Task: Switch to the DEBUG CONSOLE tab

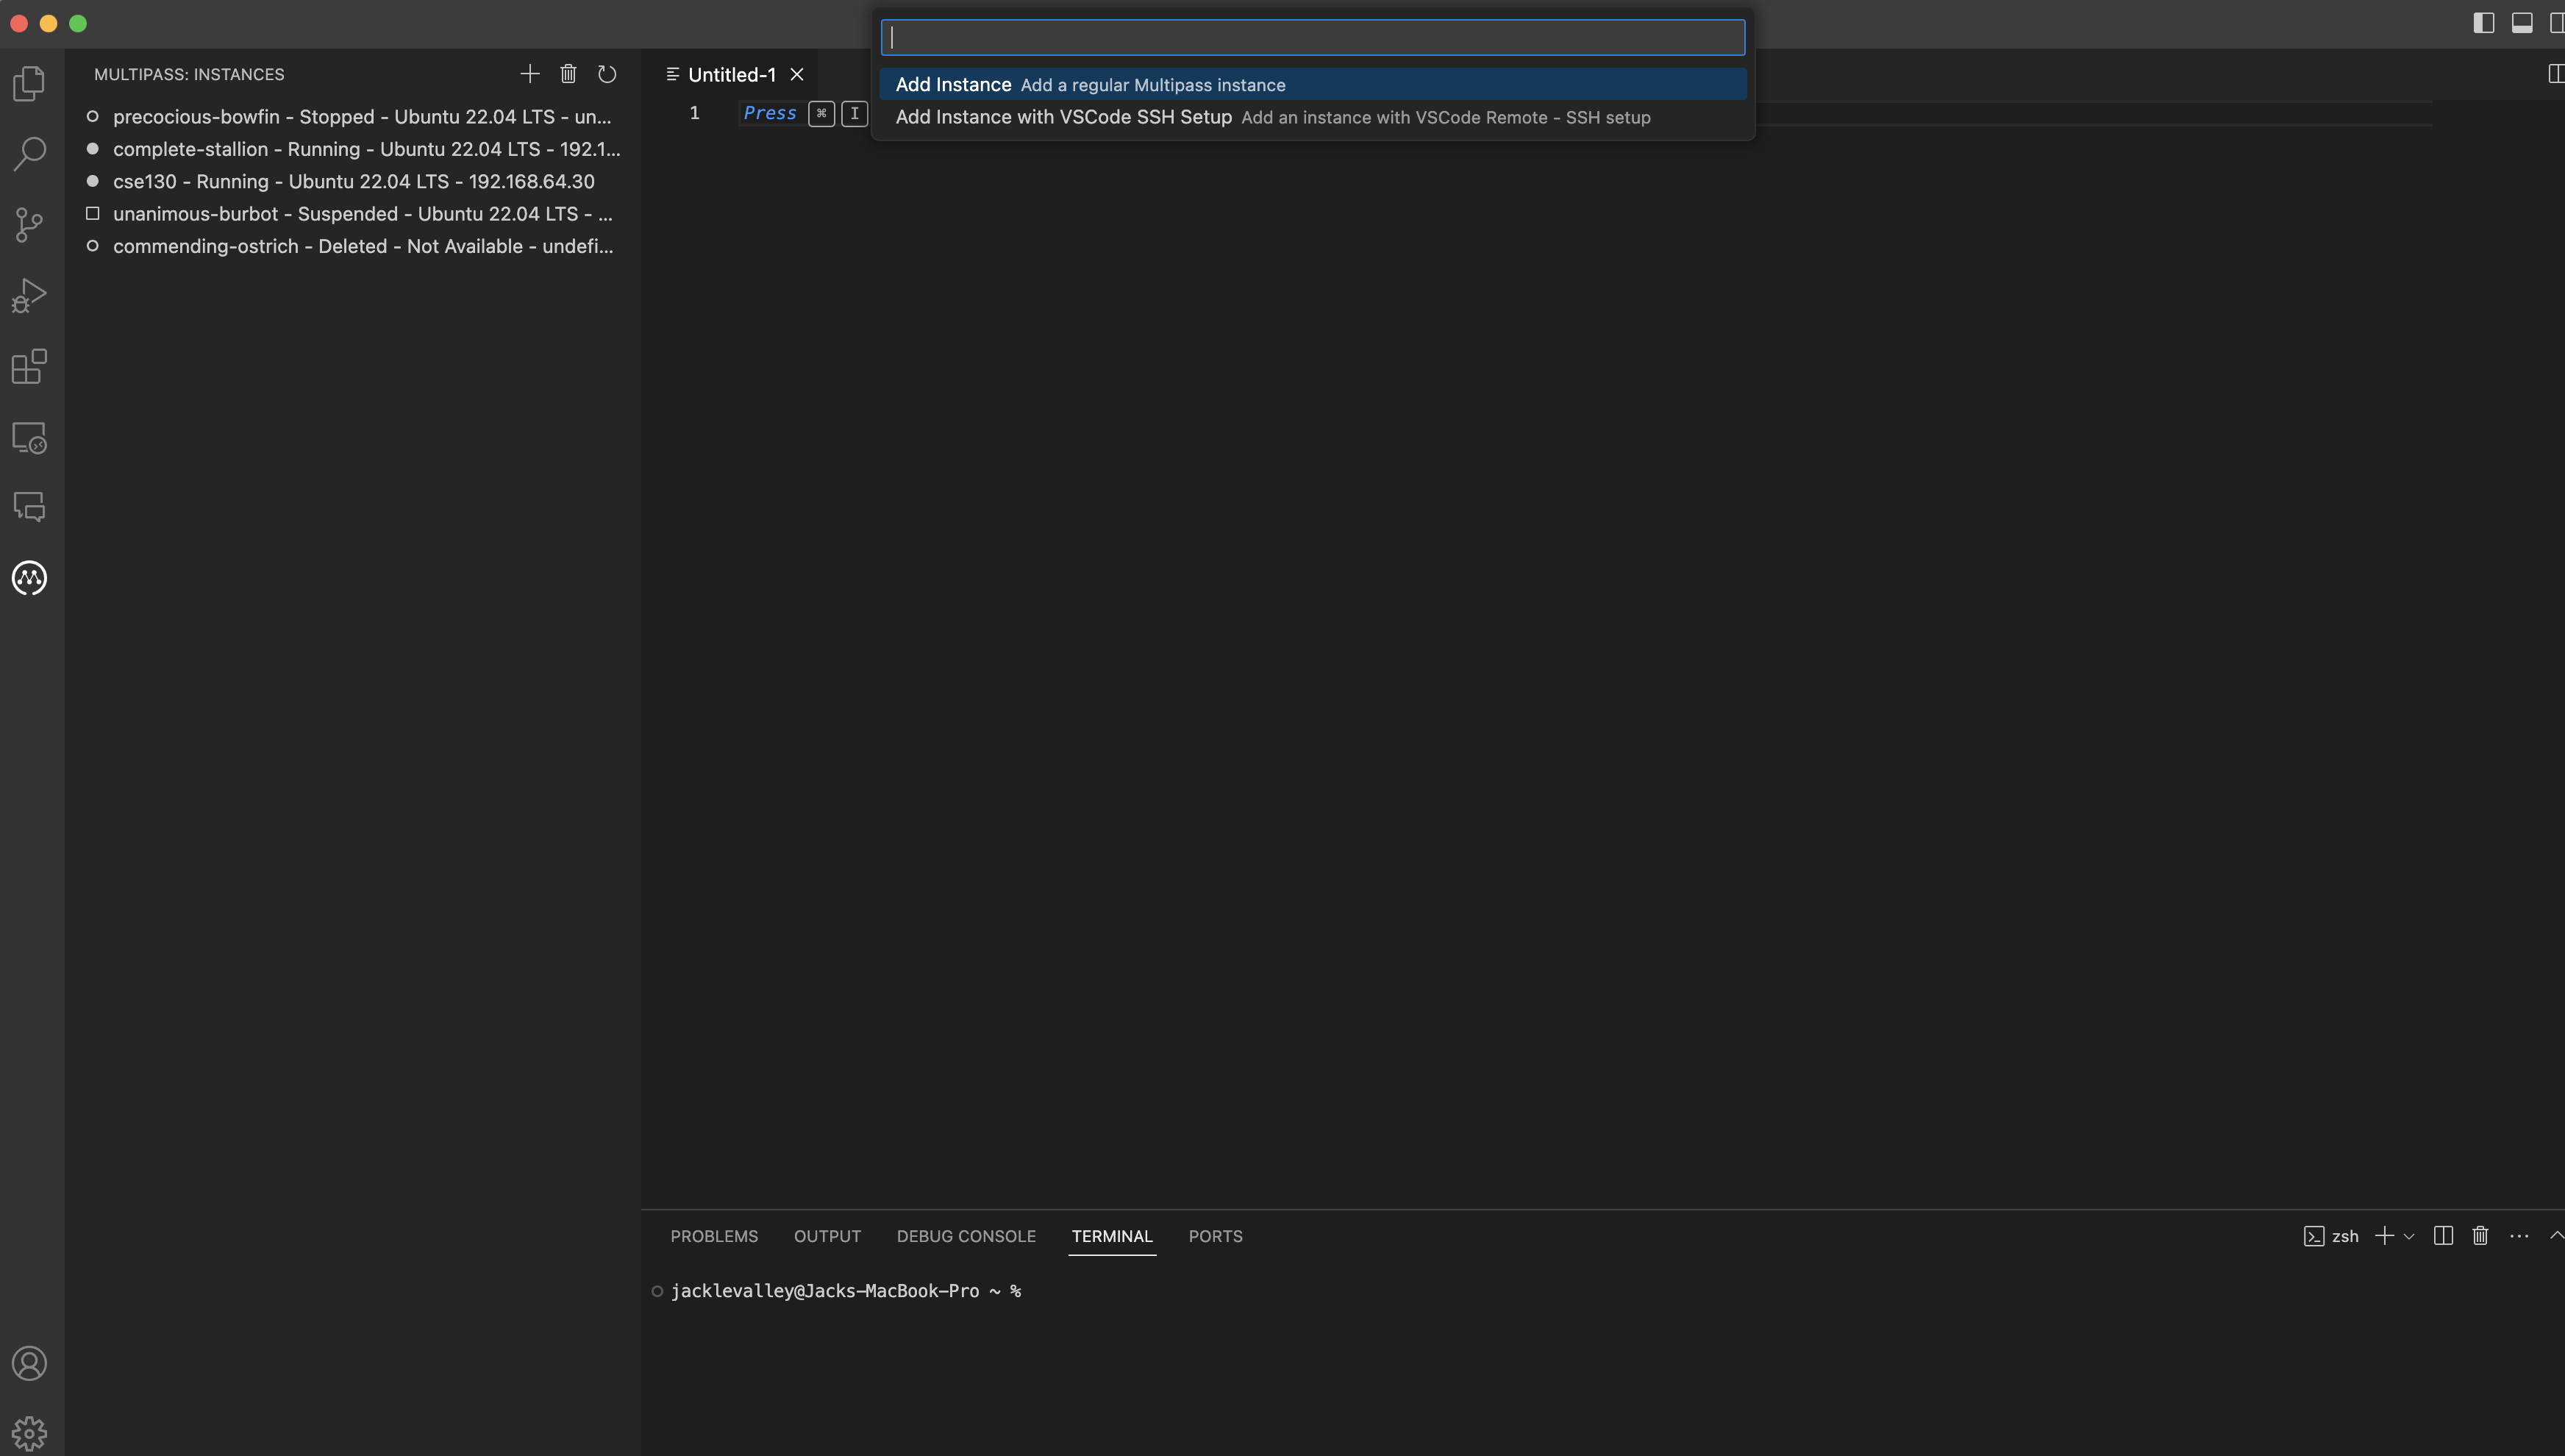Action: click(965, 1236)
